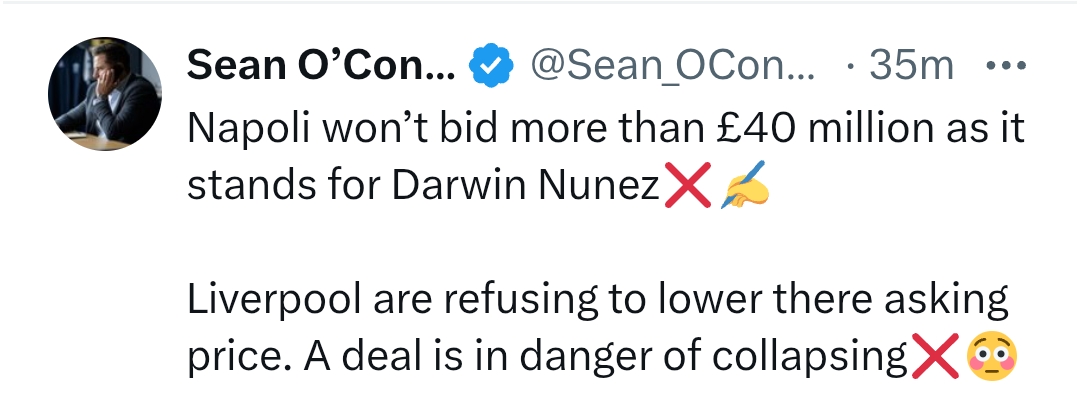Screen dimensions: 1080x400
Task: Click the name Darwin Nunez
Action: point(548,187)
